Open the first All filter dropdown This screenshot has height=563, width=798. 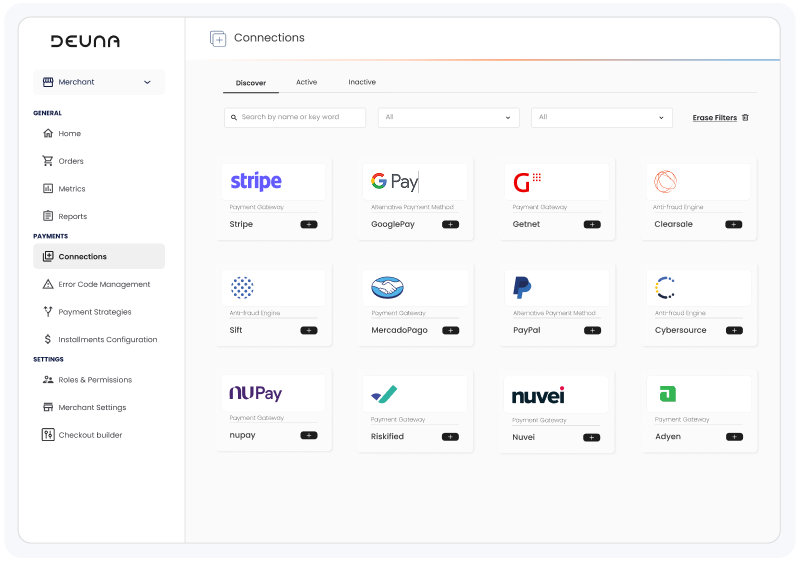click(448, 117)
